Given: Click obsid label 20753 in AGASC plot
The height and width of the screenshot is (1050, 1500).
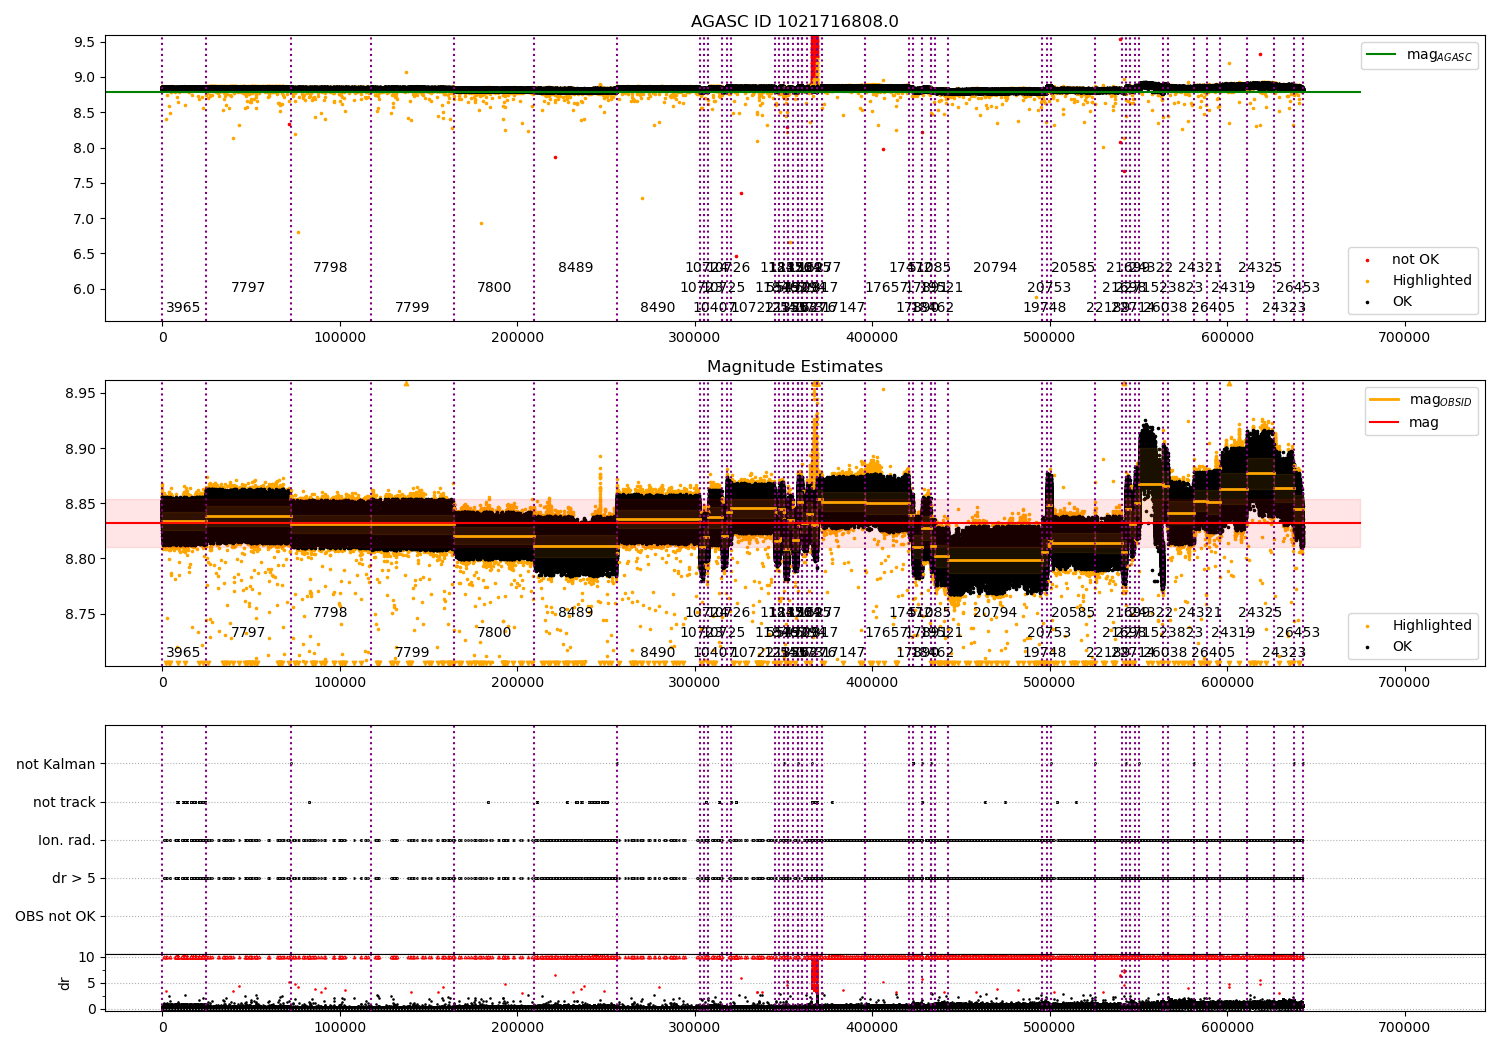Looking at the screenshot, I should 1049,288.
